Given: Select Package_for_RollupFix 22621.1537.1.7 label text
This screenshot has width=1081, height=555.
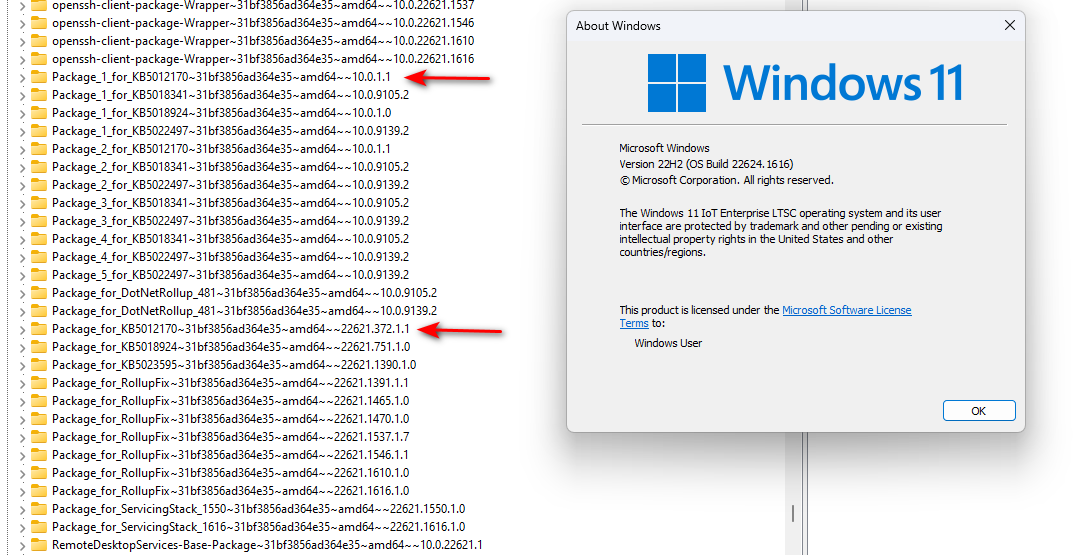Looking at the screenshot, I should pos(230,436).
